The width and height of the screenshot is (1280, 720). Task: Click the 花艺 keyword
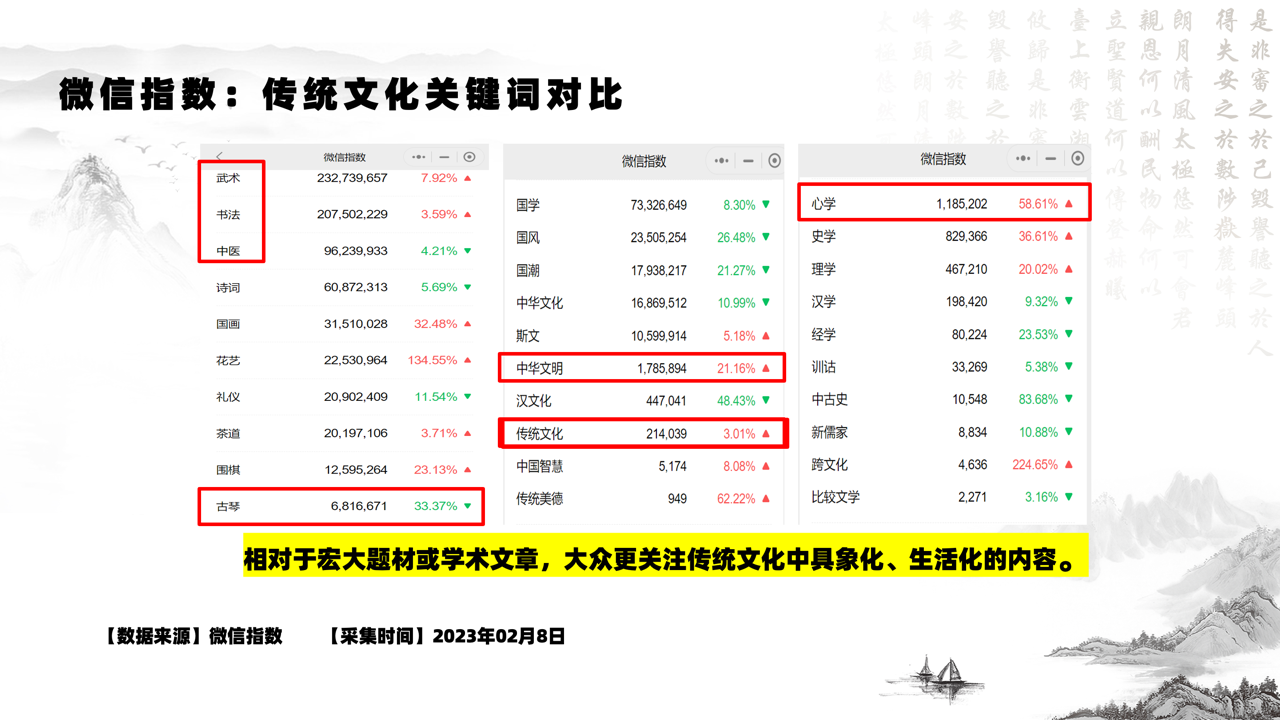(x=228, y=360)
